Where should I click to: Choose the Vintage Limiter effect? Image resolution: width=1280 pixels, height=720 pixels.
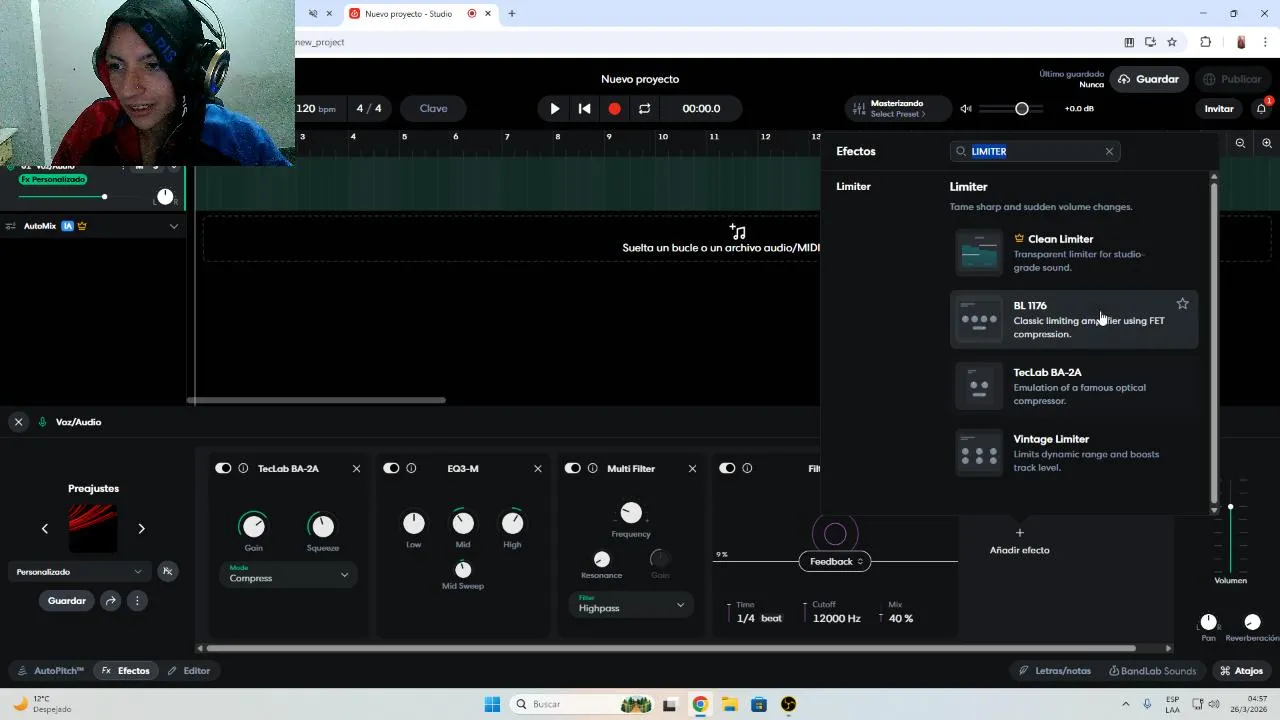1074,452
